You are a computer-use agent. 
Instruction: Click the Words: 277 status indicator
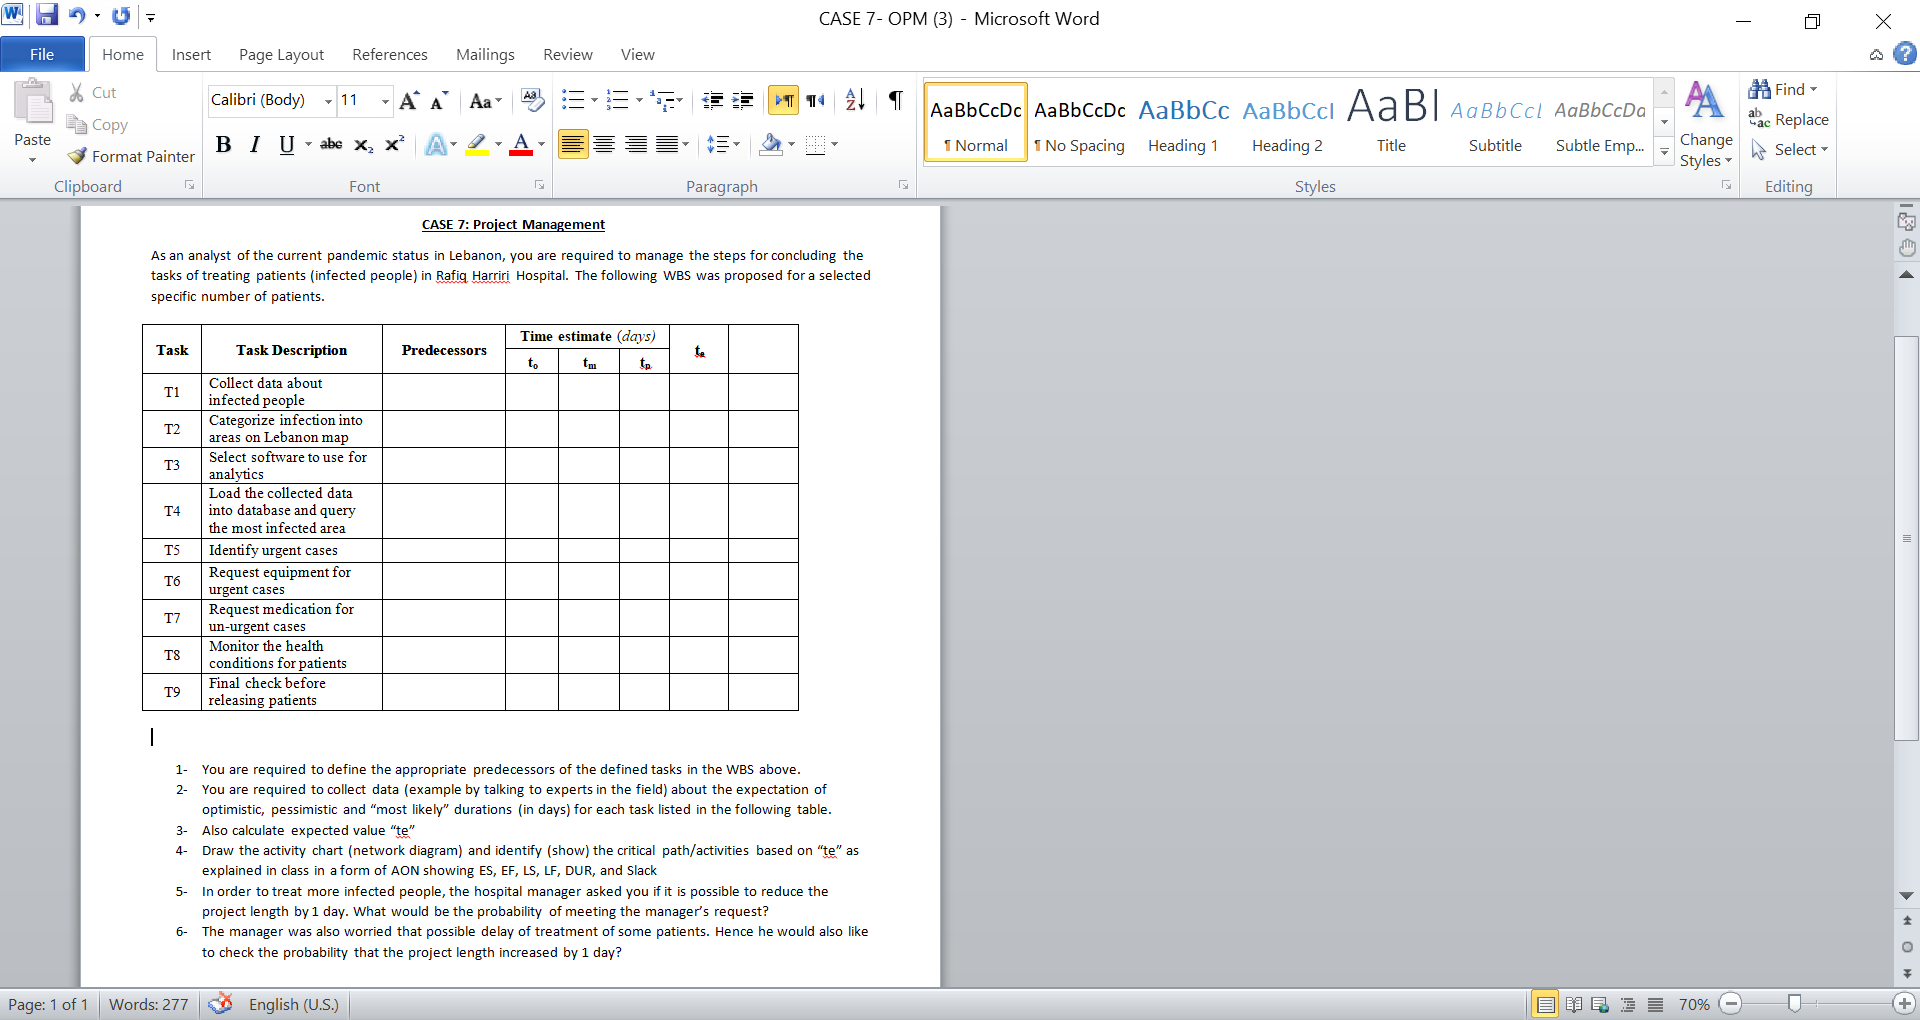pos(148,1004)
